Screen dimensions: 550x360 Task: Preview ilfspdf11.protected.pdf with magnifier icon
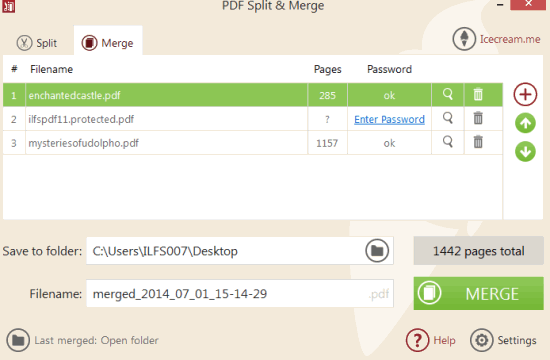[448, 118]
